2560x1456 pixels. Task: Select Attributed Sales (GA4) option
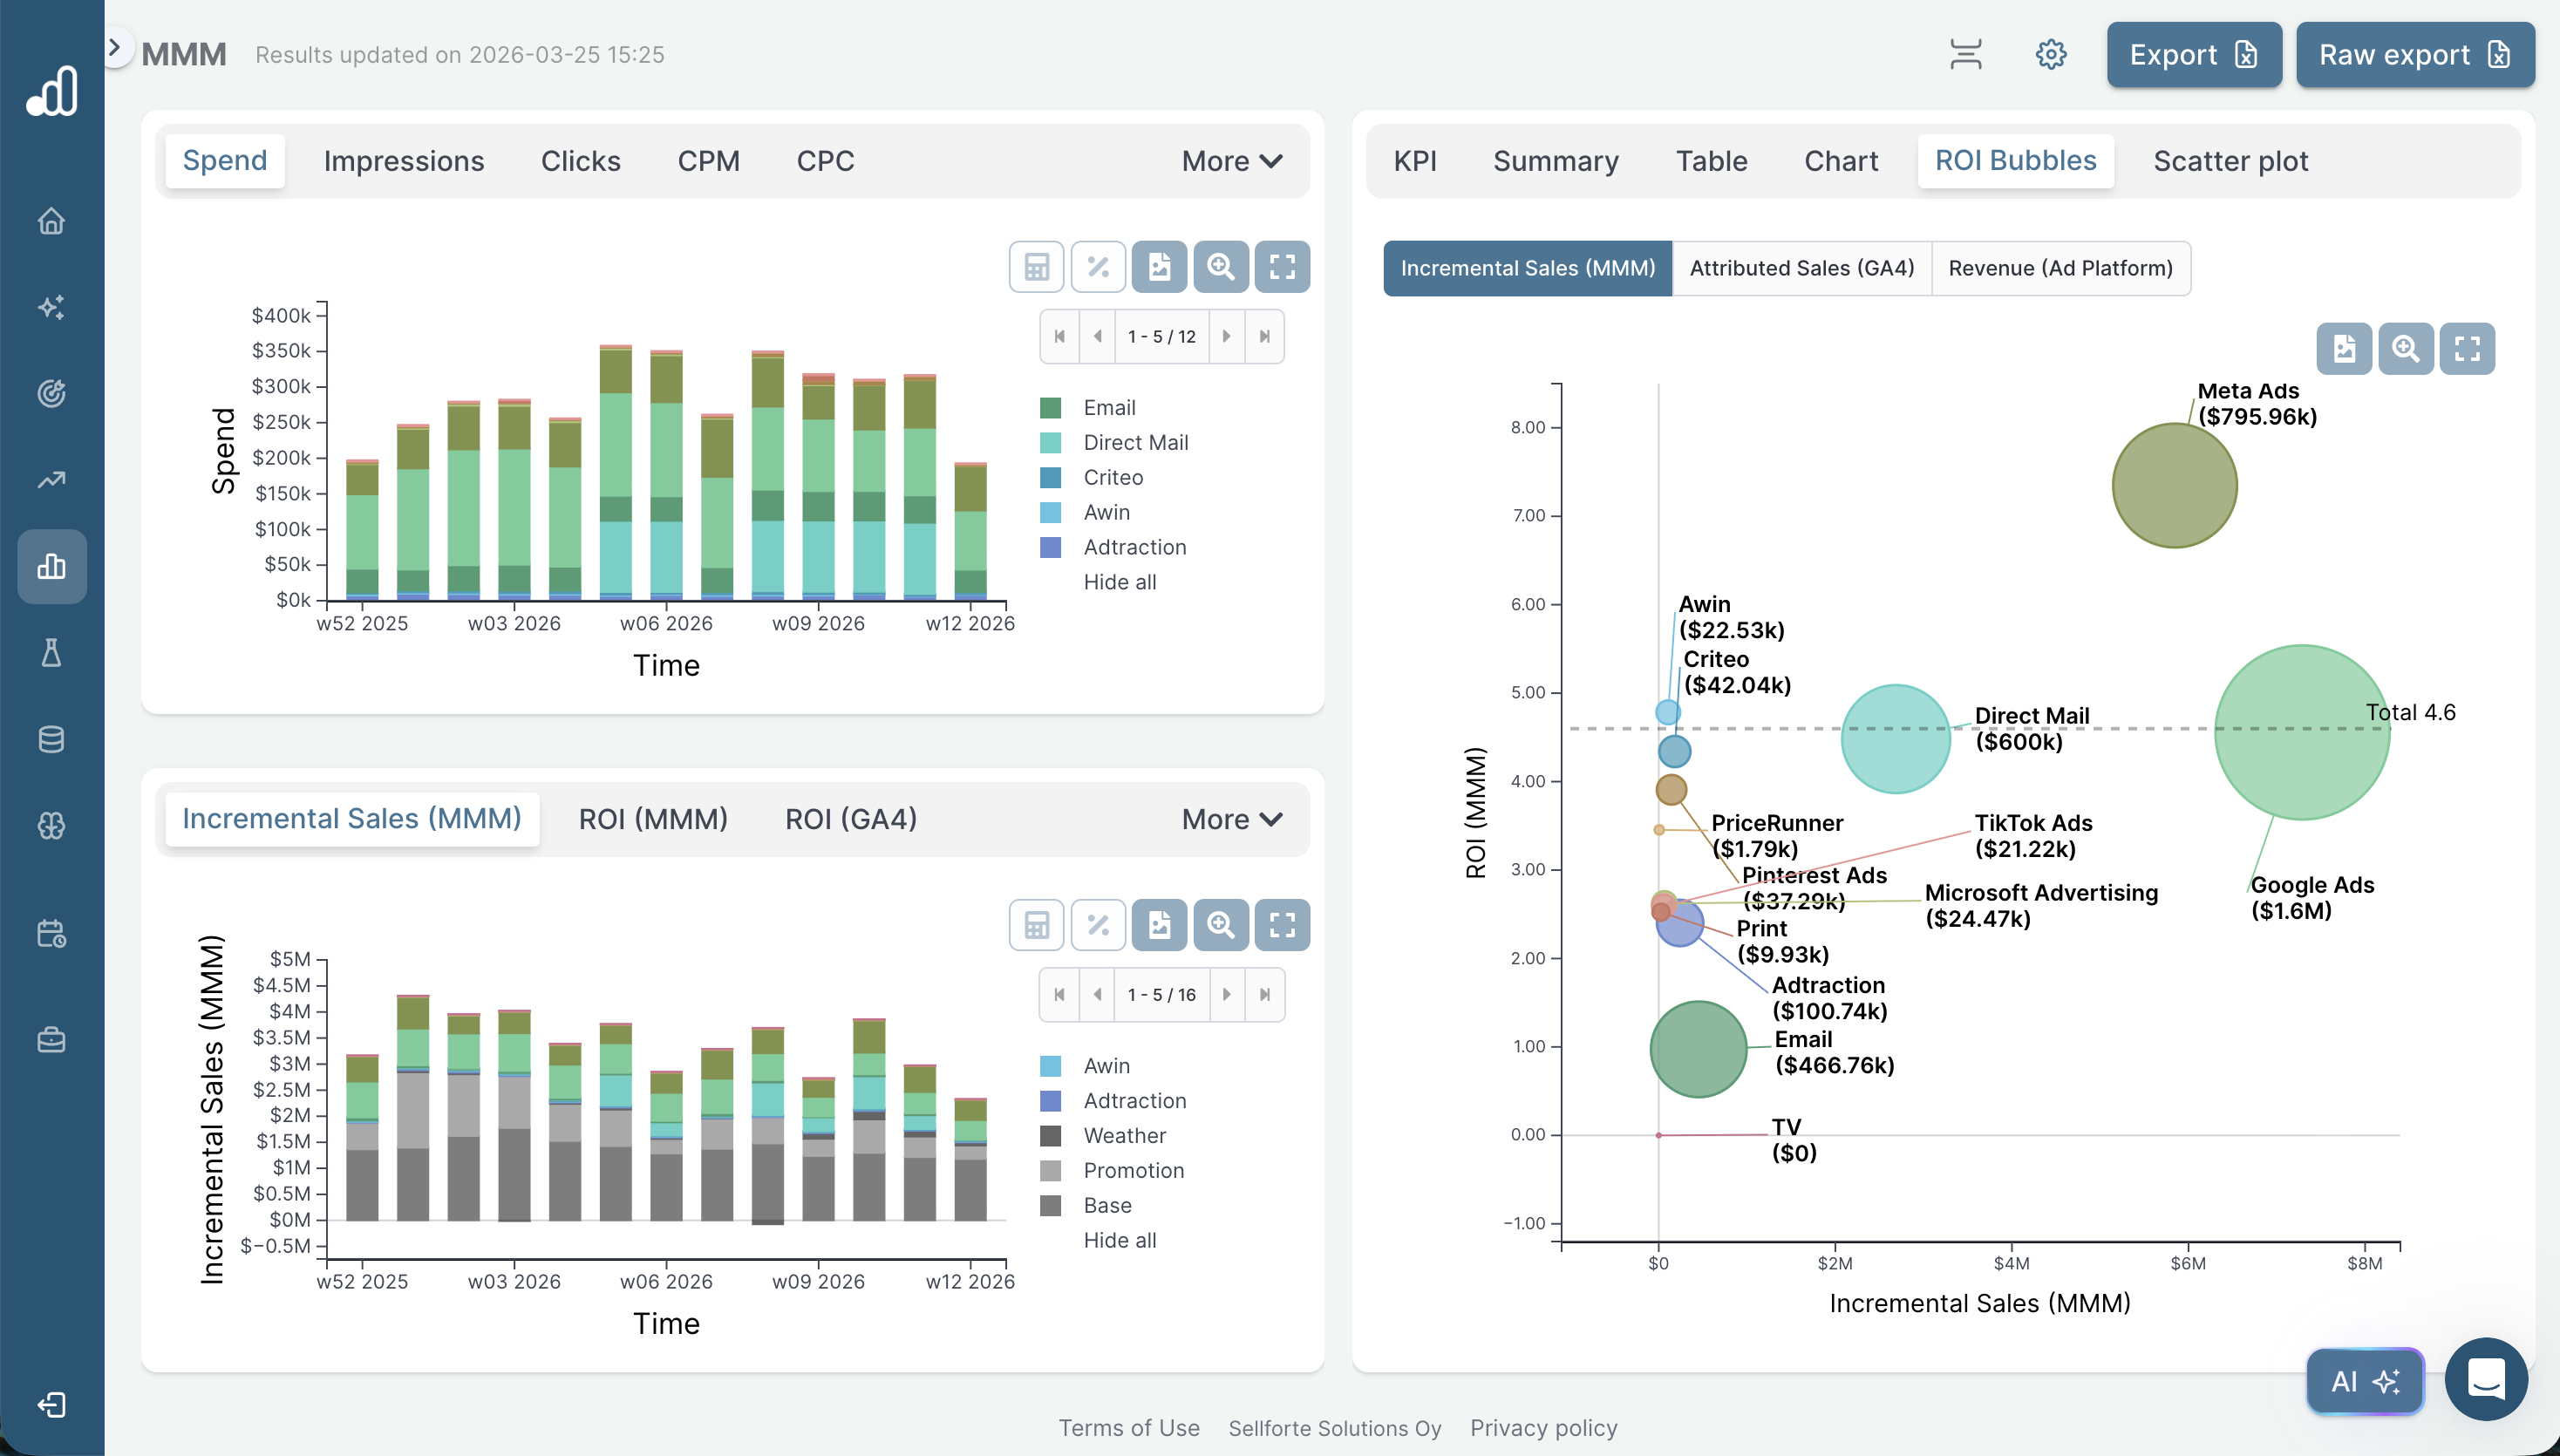pyautogui.click(x=1801, y=268)
